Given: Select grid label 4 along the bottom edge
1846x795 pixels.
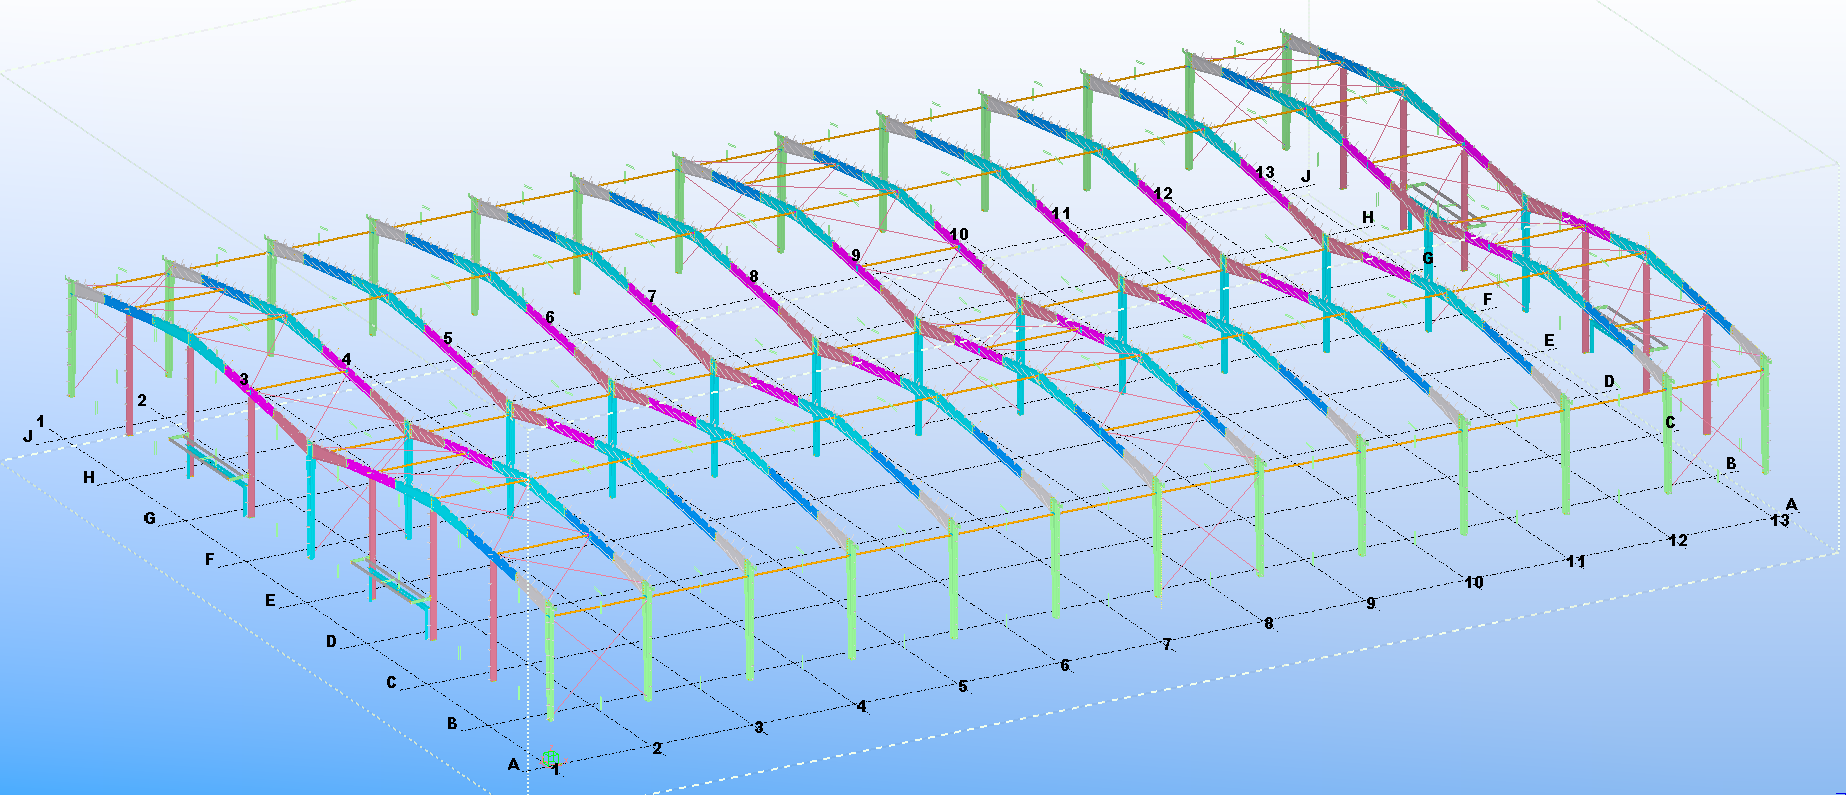Looking at the screenshot, I should (x=861, y=707).
